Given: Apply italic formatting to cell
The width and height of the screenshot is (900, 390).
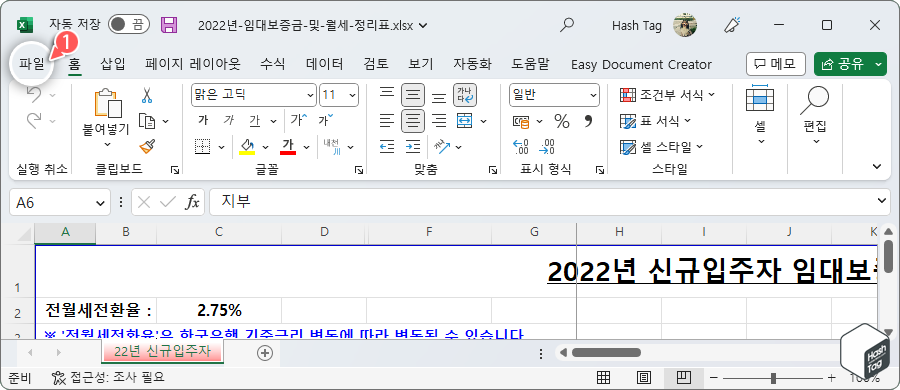Looking at the screenshot, I should click(x=228, y=121).
